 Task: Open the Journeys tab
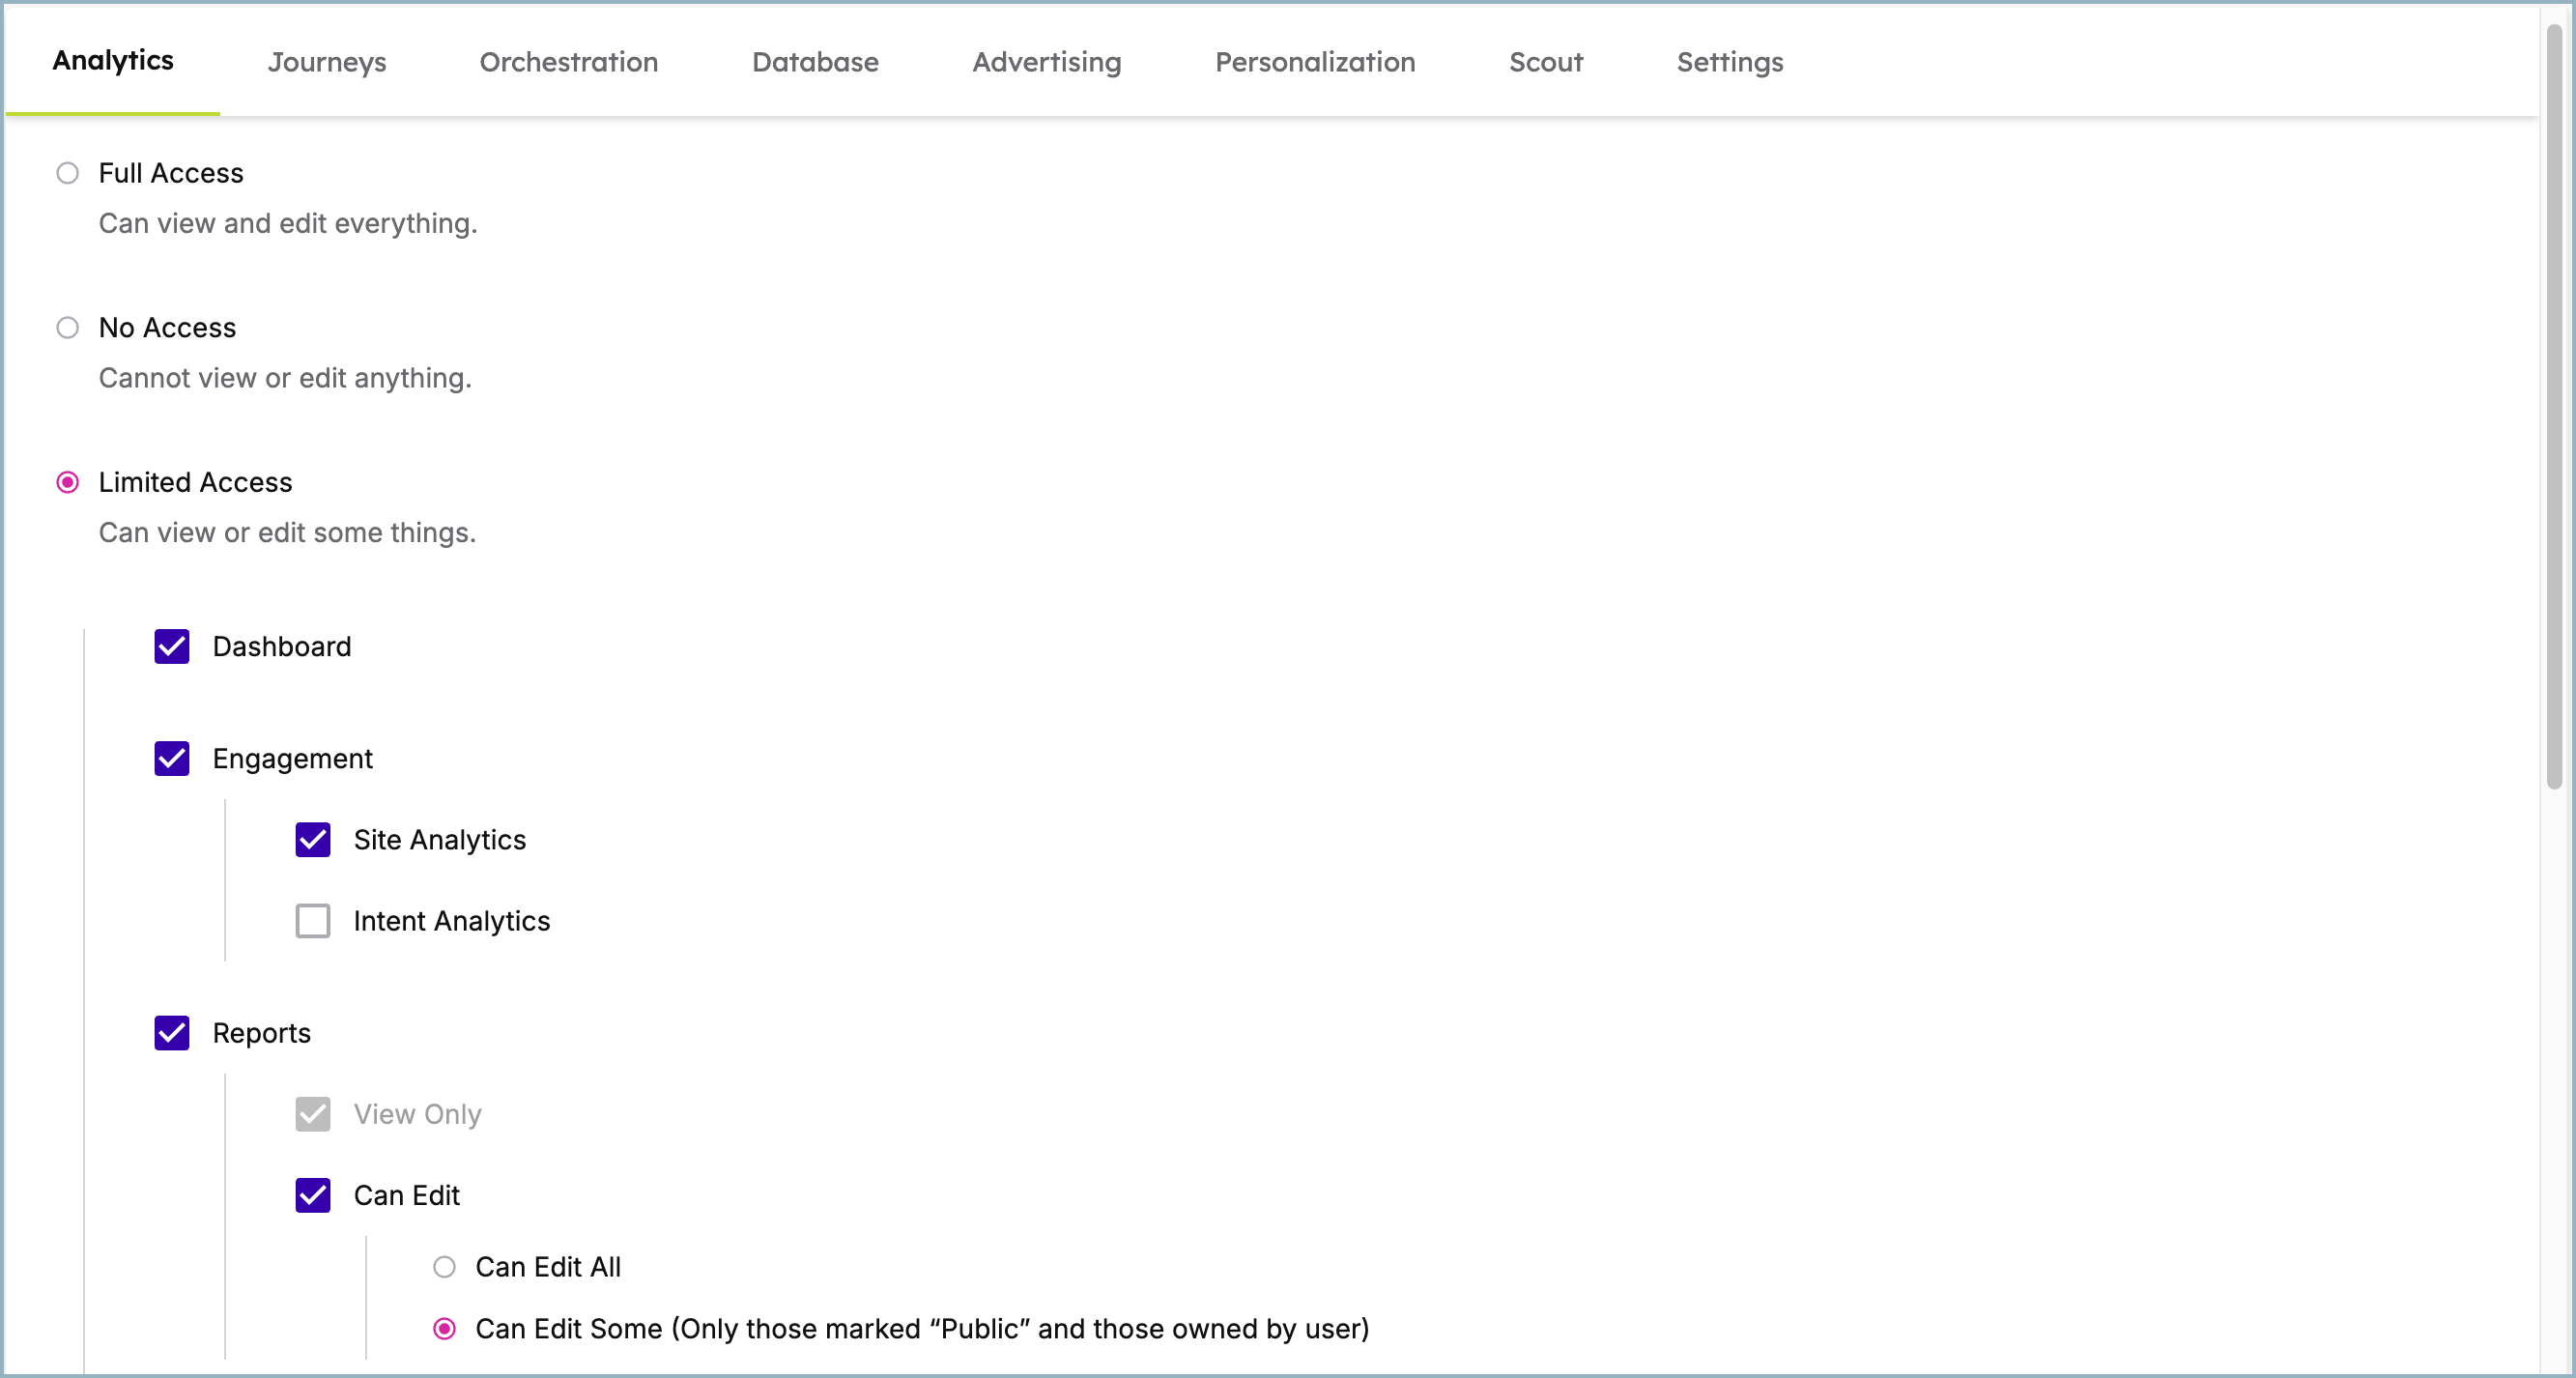pyautogui.click(x=327, y=62)
